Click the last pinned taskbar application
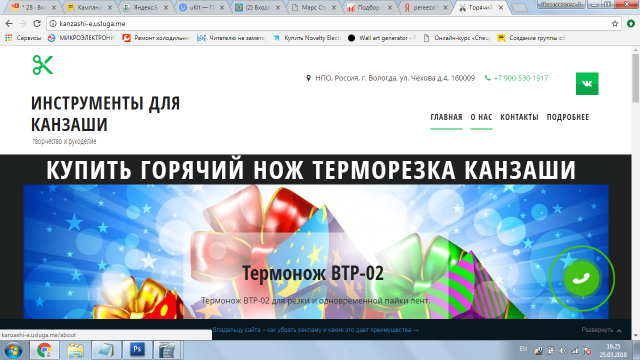The image size is (640, 360). [x=167, y=350]
